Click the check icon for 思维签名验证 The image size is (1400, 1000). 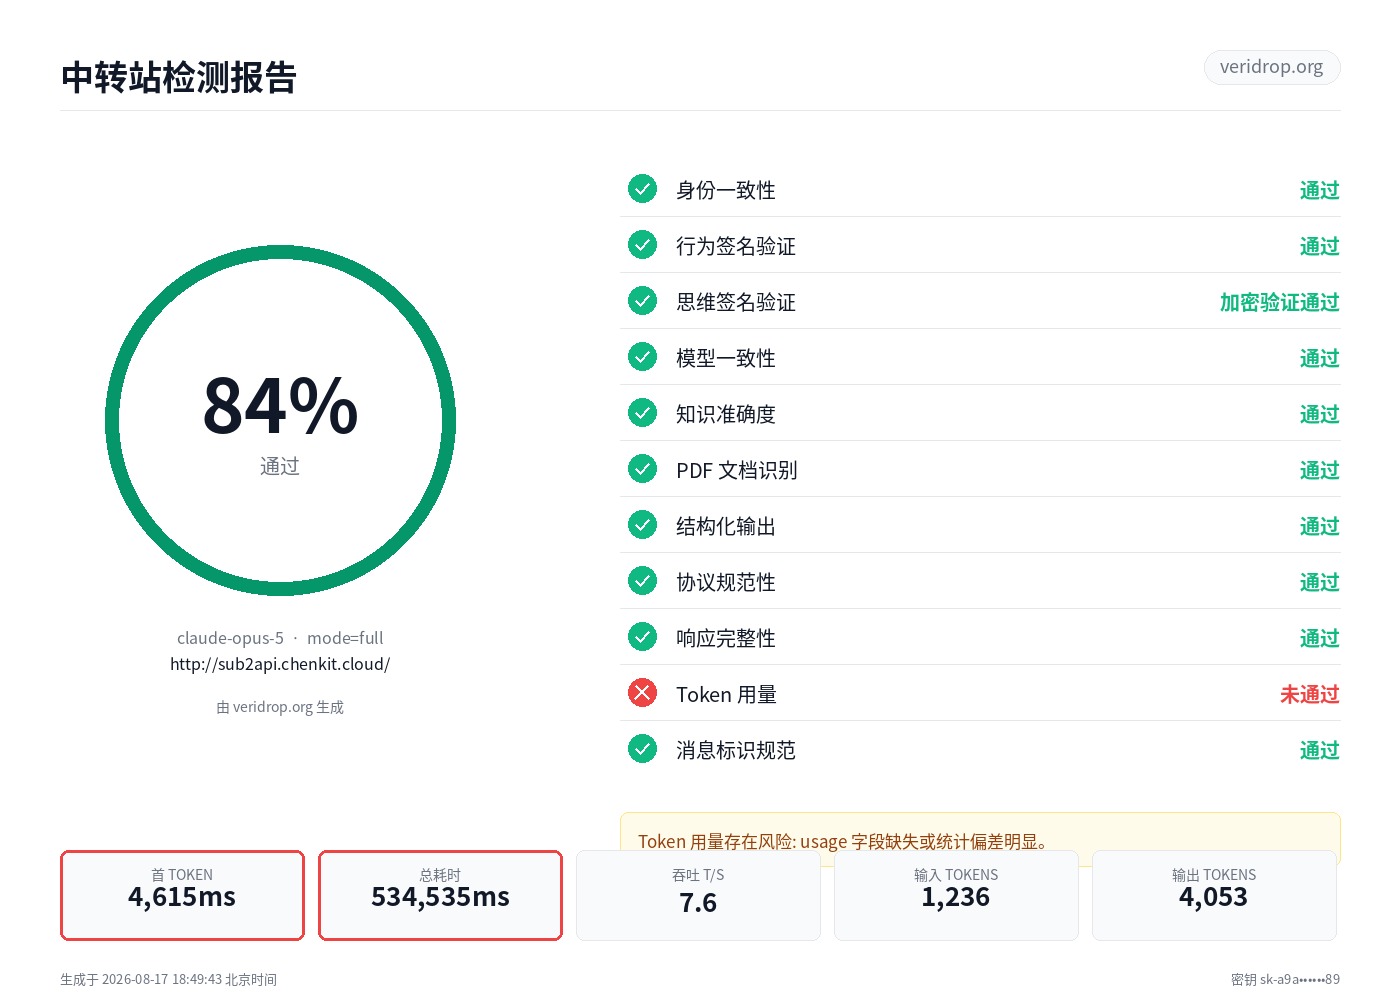642,301
